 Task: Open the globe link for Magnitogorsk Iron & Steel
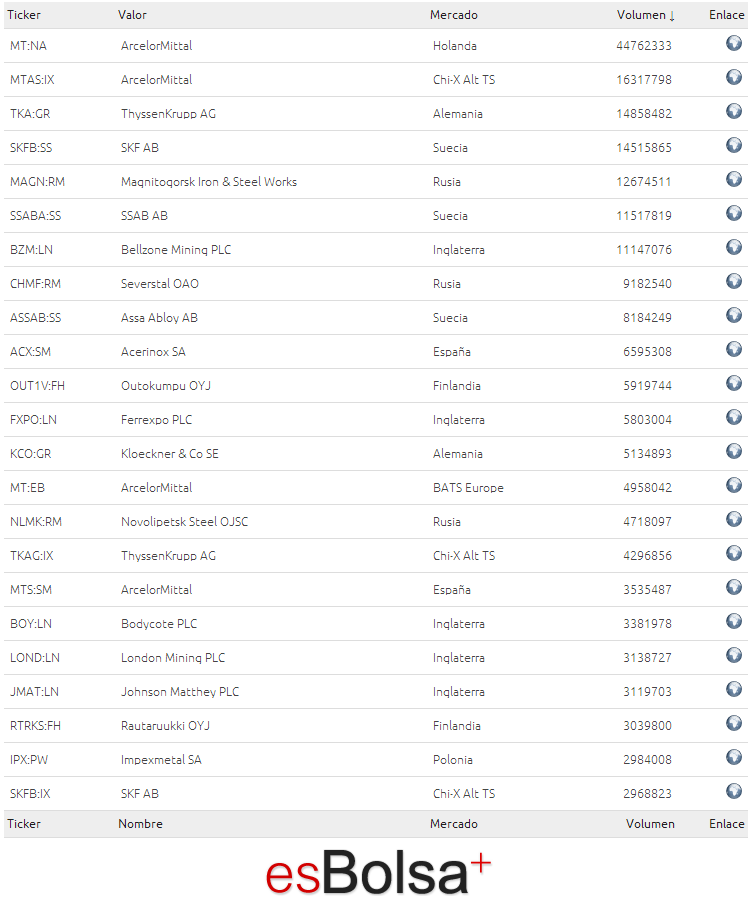(x=734, y=179)
